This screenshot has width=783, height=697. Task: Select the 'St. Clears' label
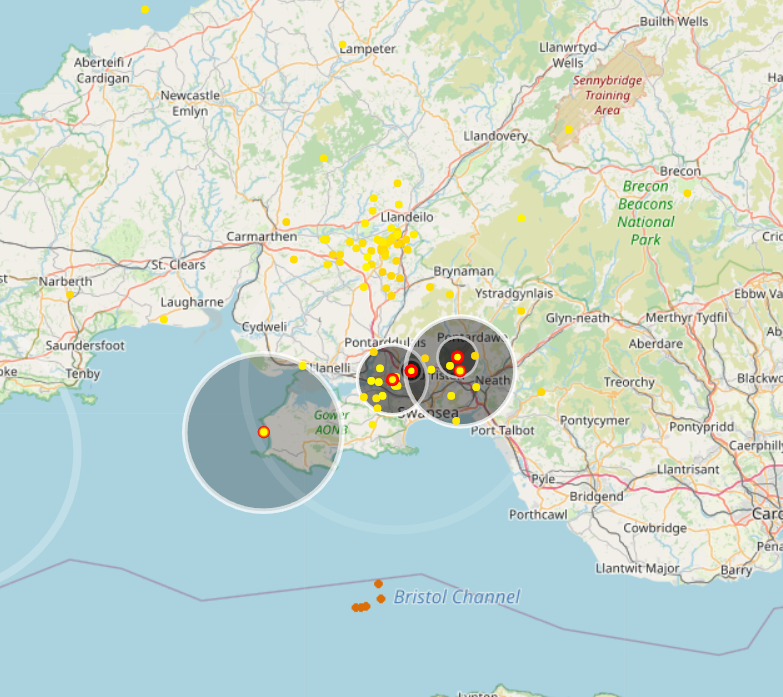178,265
